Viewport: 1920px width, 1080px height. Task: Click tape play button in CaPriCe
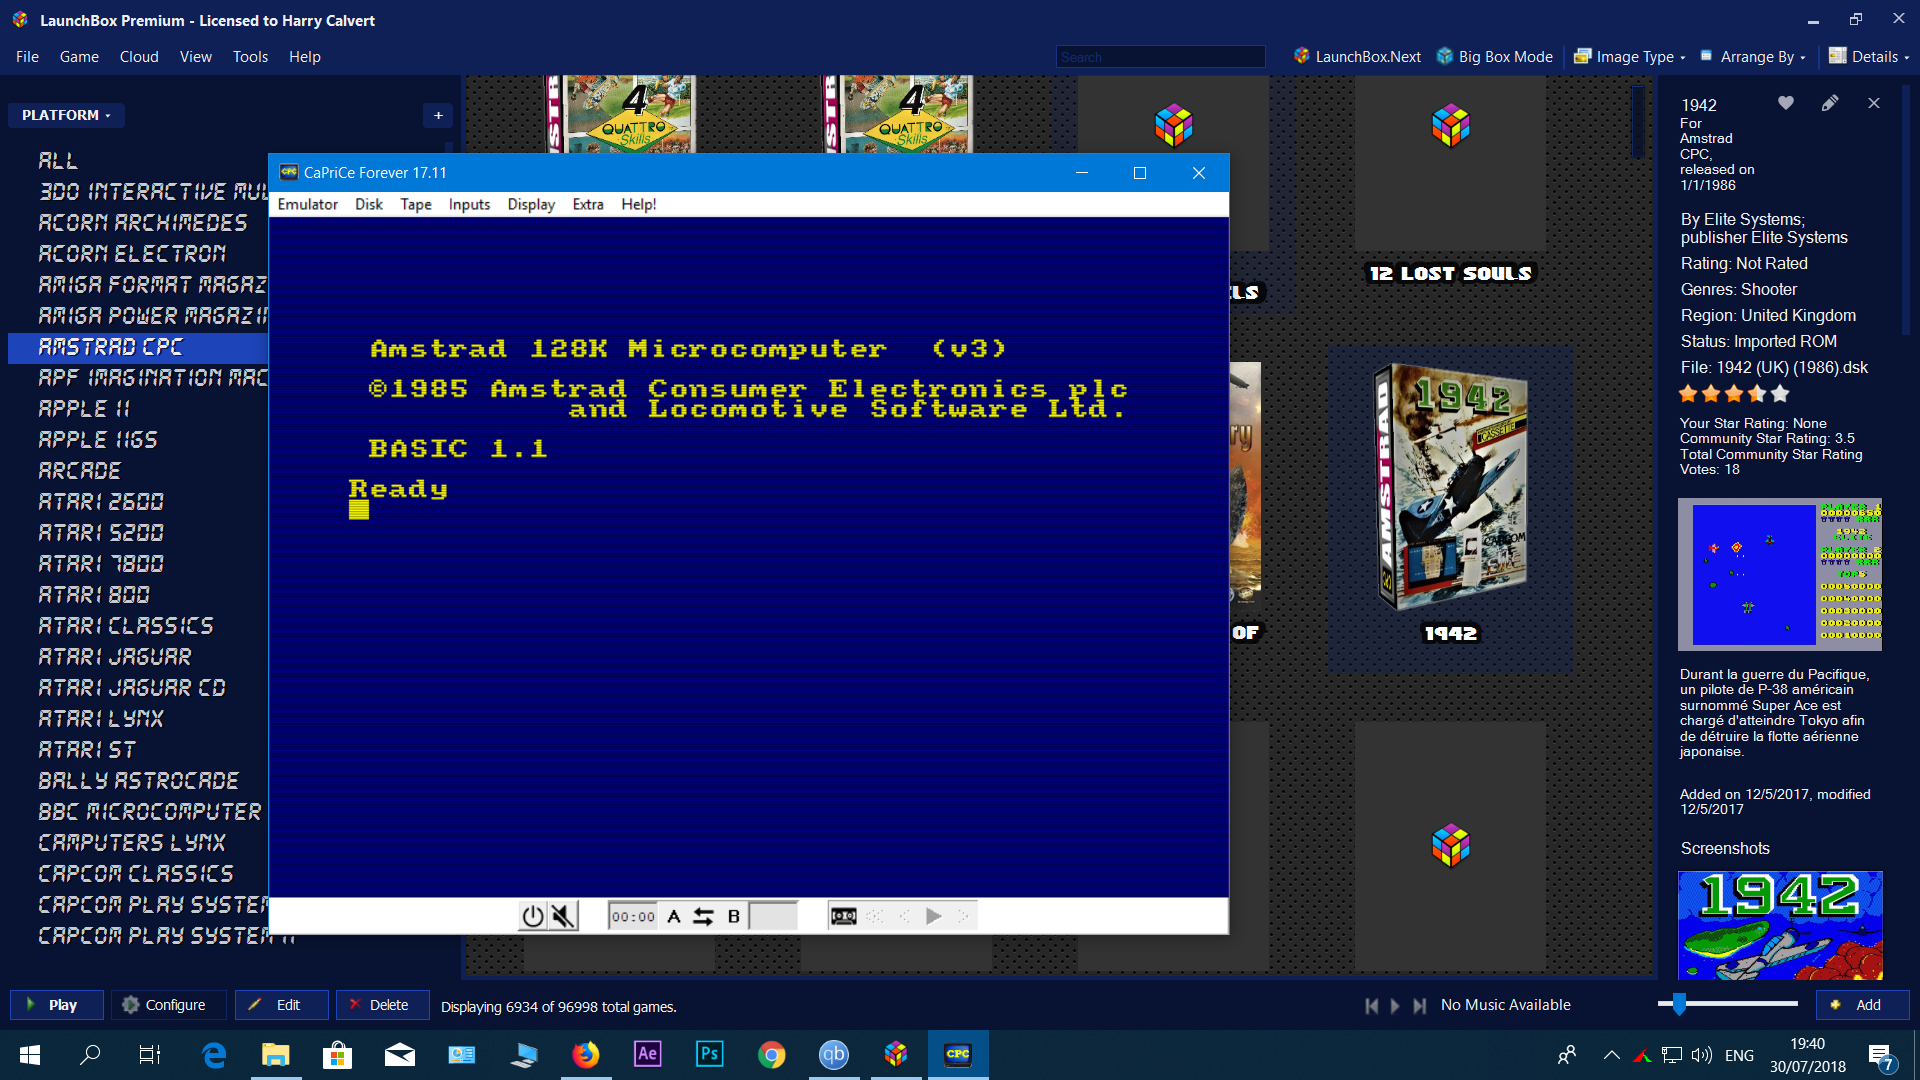click(933, 916)
